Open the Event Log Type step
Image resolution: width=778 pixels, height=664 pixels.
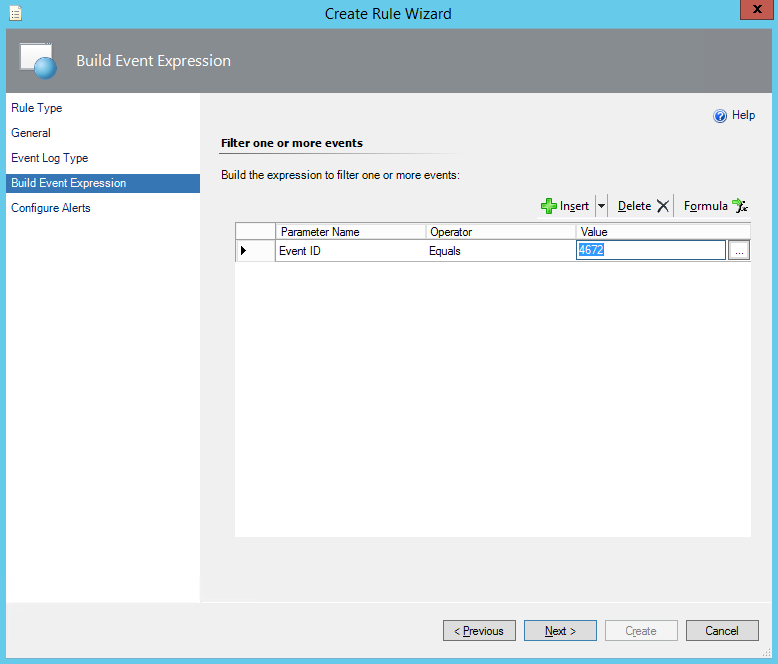click(x=50, y=158)
